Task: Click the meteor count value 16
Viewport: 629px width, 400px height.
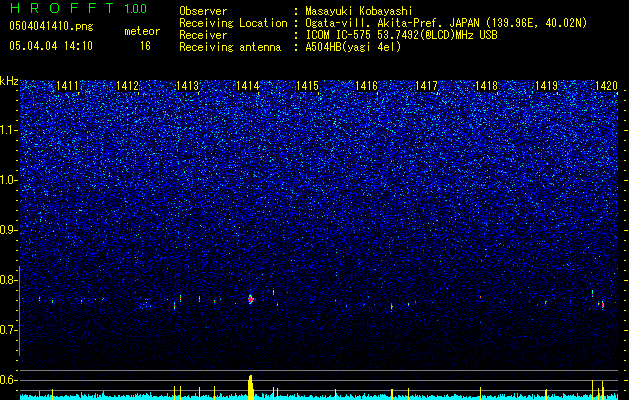Action: tap(145, 46)
